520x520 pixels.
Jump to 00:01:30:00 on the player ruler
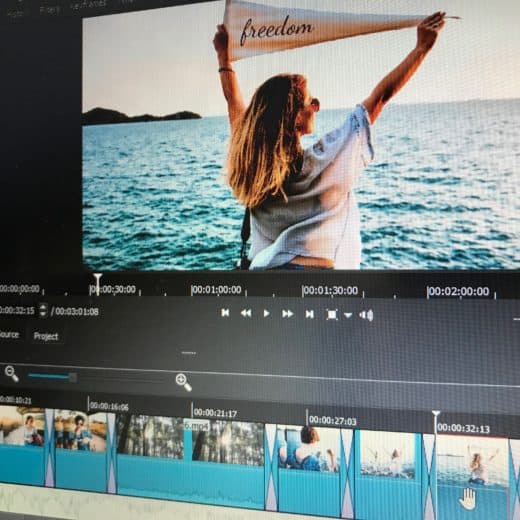tap(330, 290)
